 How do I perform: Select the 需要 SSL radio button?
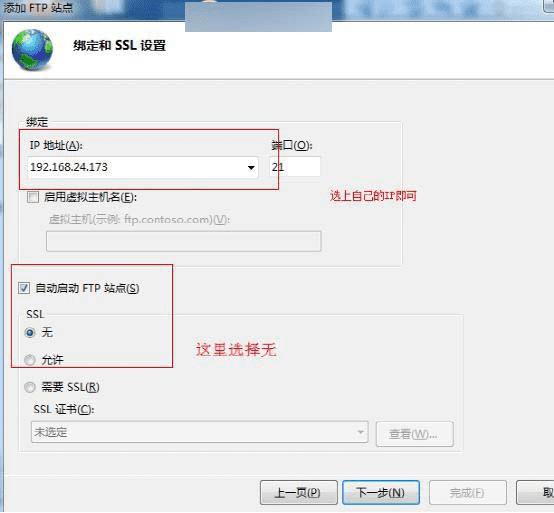click(x=30, y=387)
